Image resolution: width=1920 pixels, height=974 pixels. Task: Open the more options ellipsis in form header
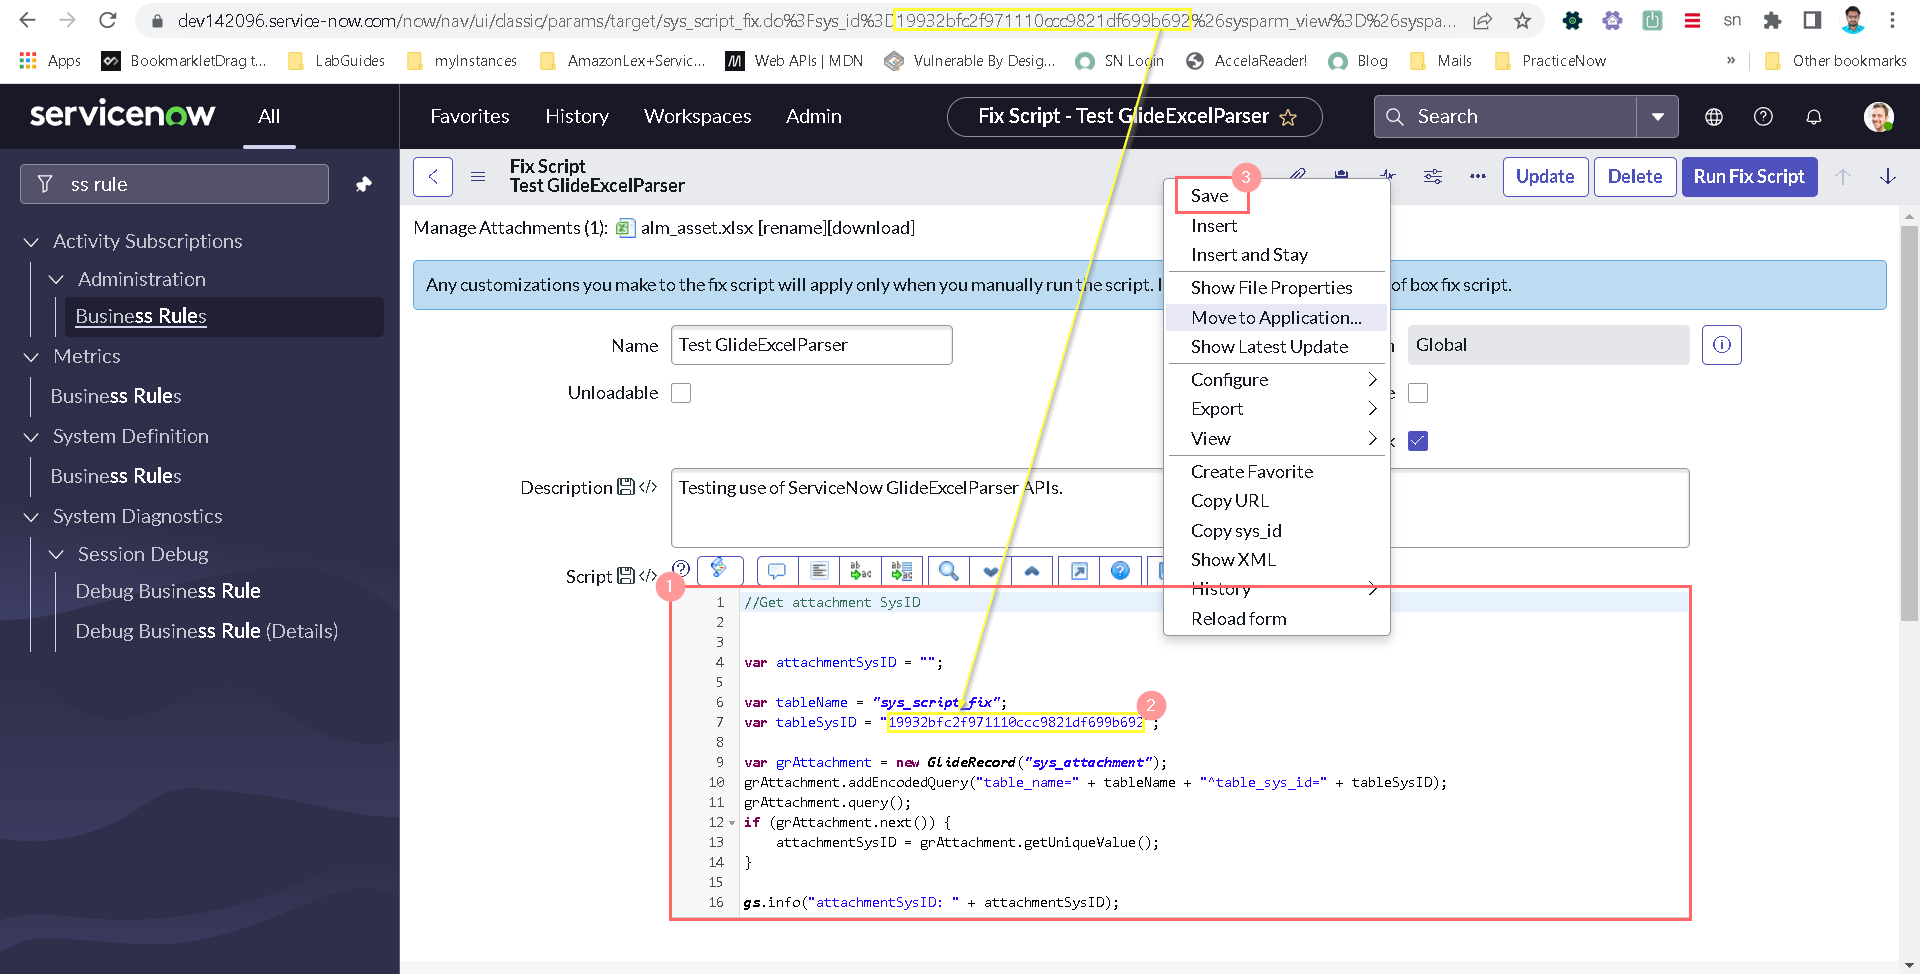[x=1478, y=177]
